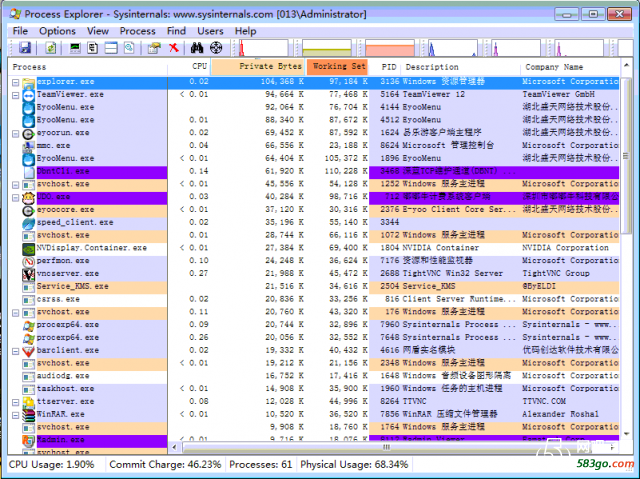Image resolution: width=640 pixels, height=479 pixels.
Task: Collapse the eyoorun.exe tree node
Action: click(16, 133)
